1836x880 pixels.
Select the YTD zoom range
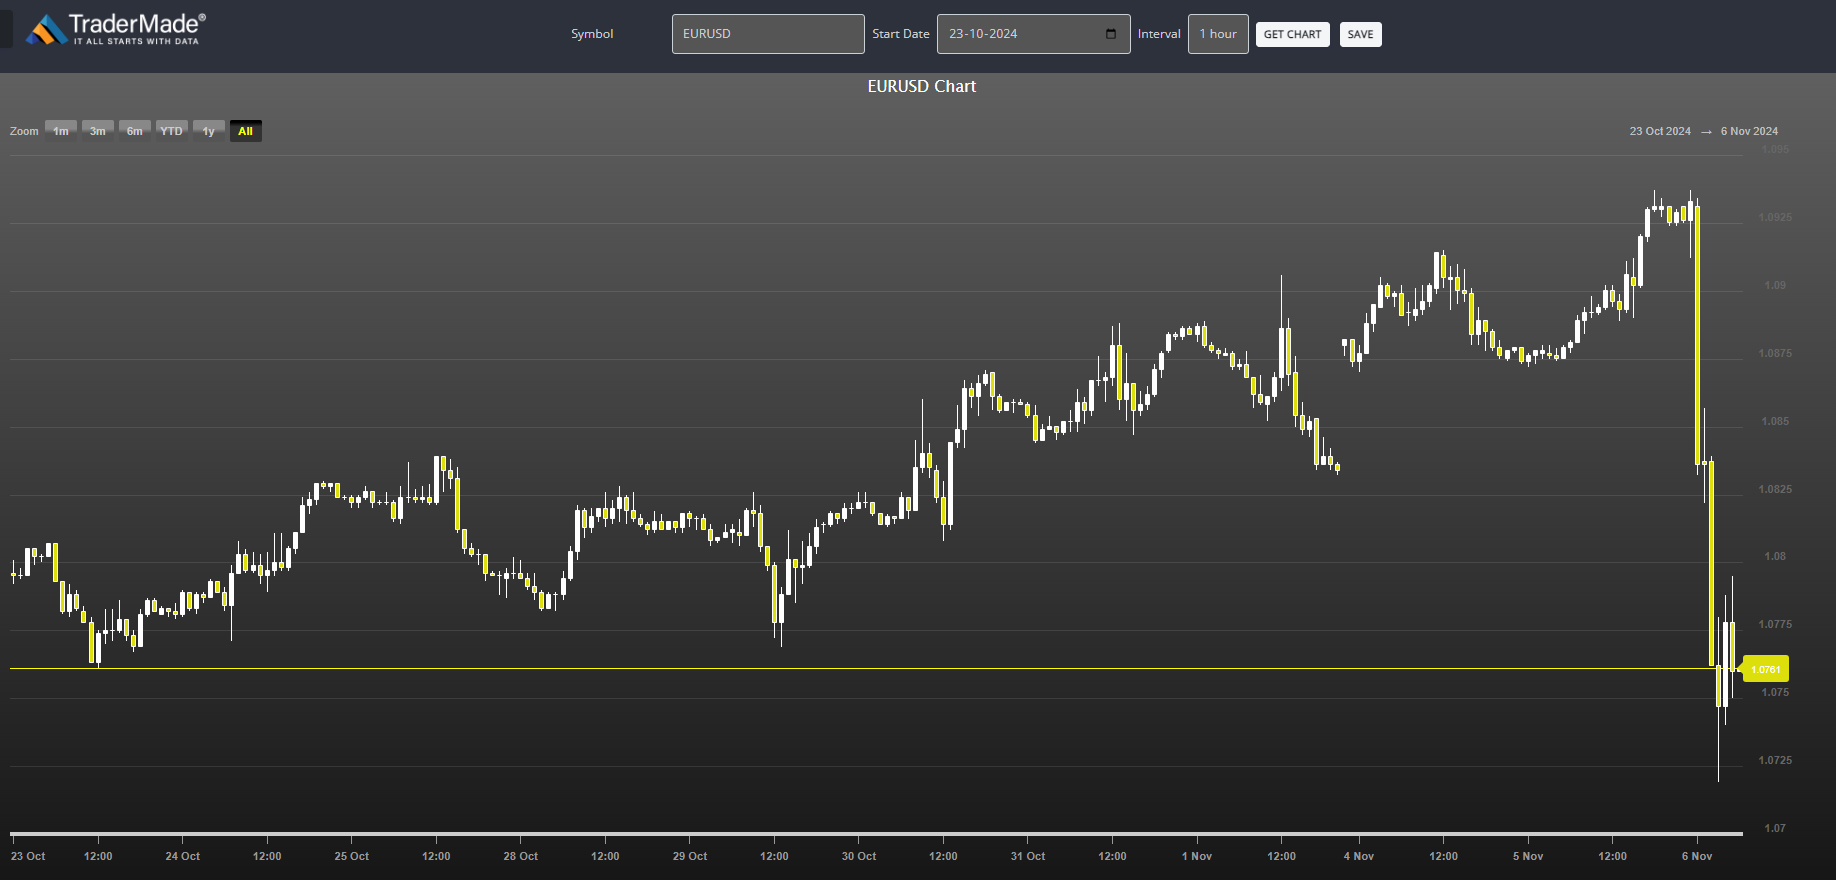(172, 131)
